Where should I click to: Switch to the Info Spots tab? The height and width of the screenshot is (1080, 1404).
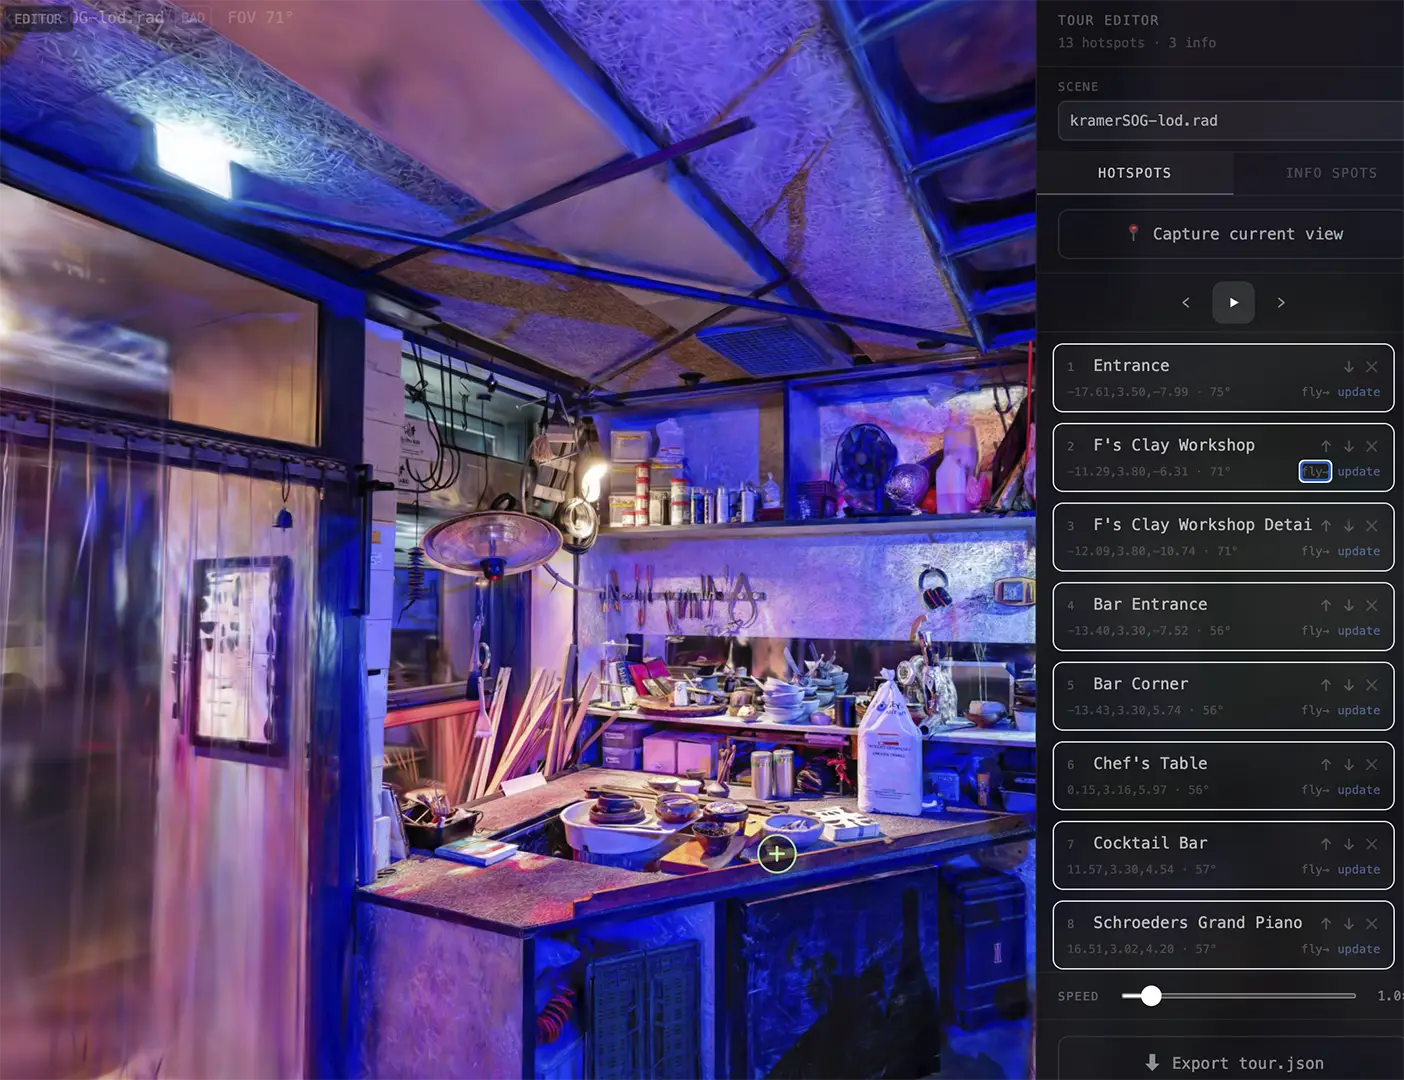(x=1331, y=173)
